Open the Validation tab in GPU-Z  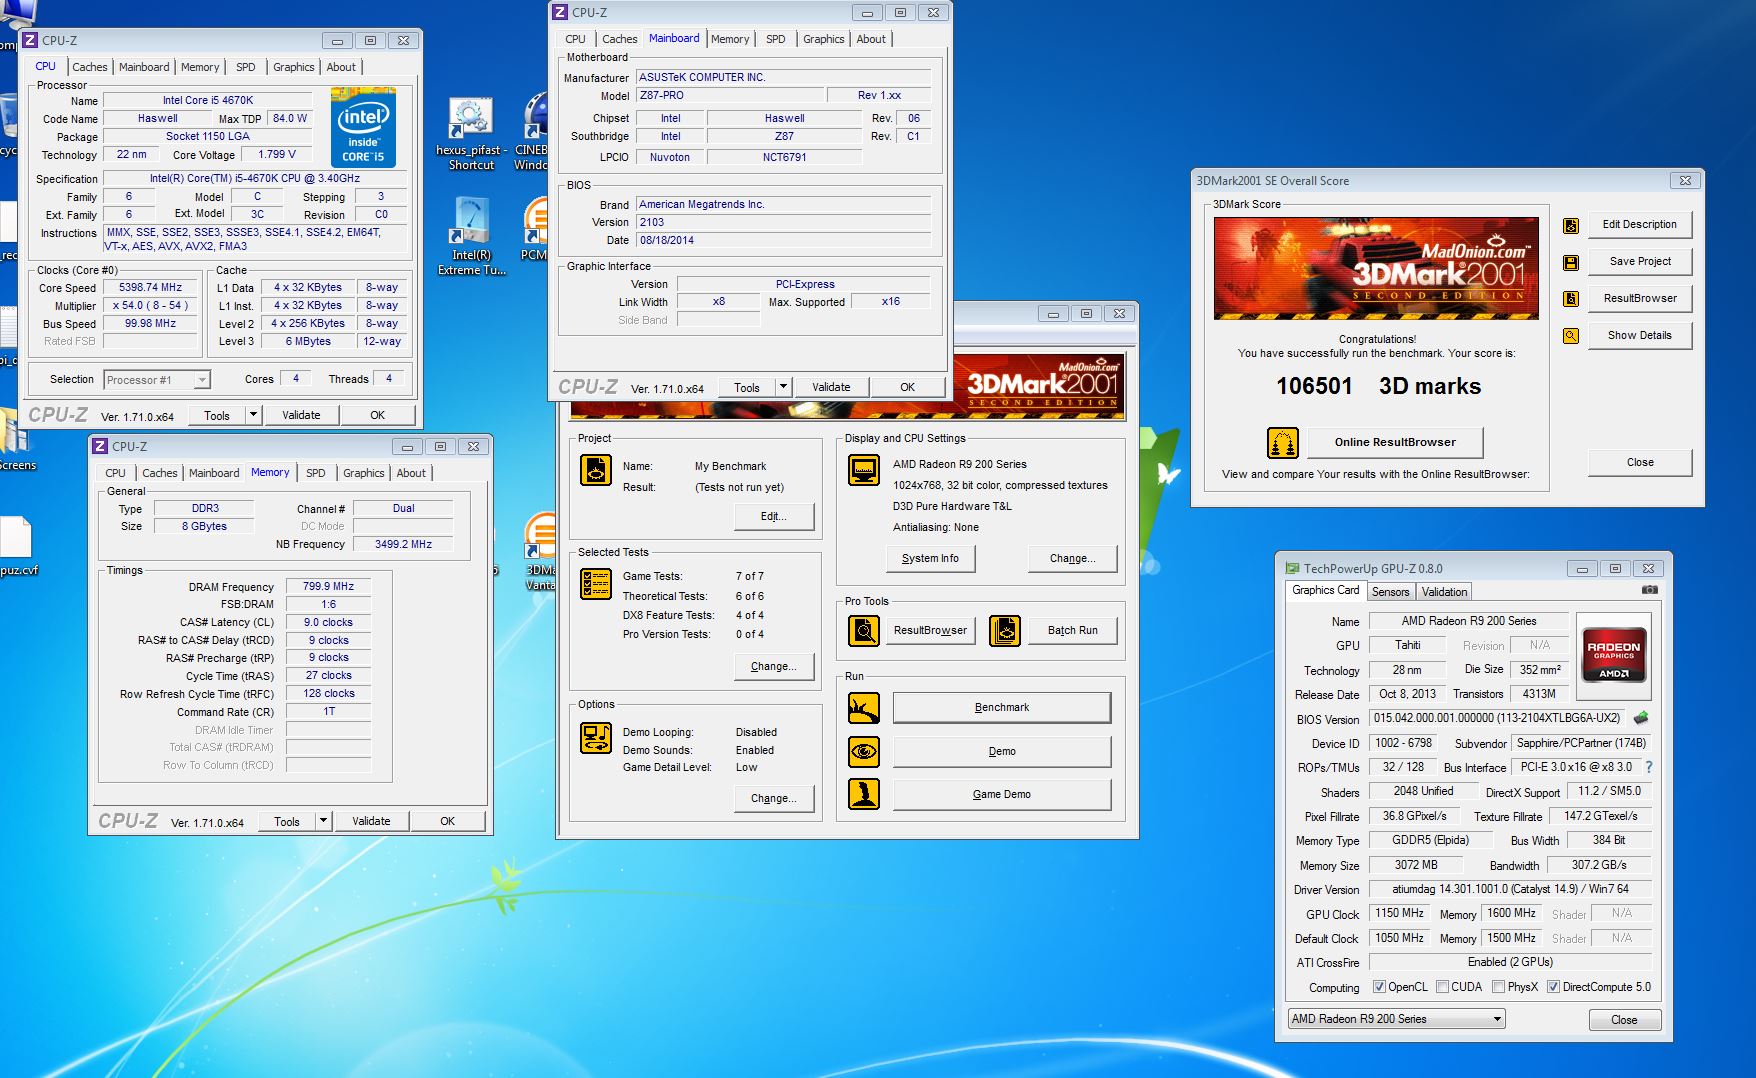(1445, 592)
